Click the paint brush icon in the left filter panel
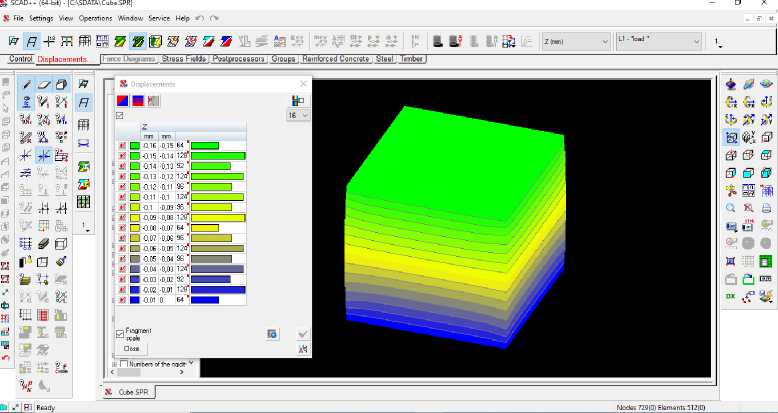Image resolution: width=778 pixels, height=413 pixels. click(61, 262)
